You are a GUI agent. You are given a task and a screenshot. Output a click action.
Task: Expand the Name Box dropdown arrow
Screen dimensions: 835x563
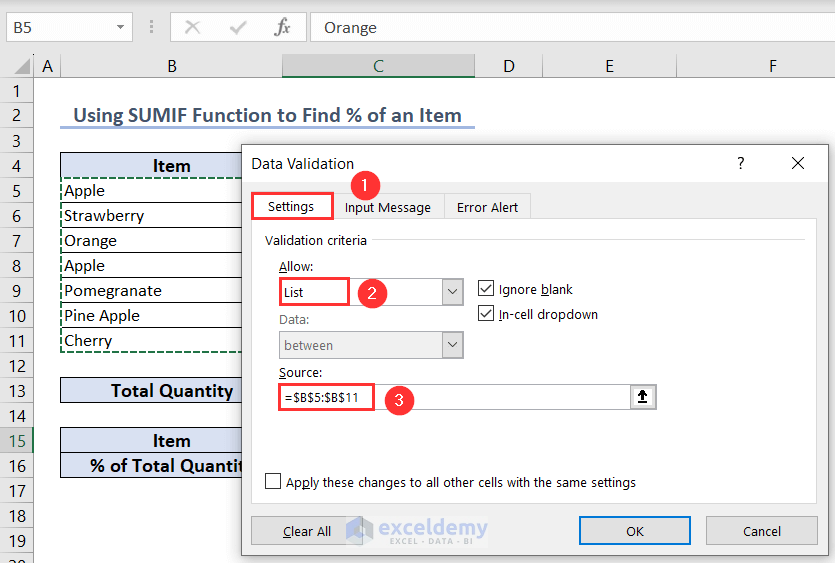(x=121, y=27)
